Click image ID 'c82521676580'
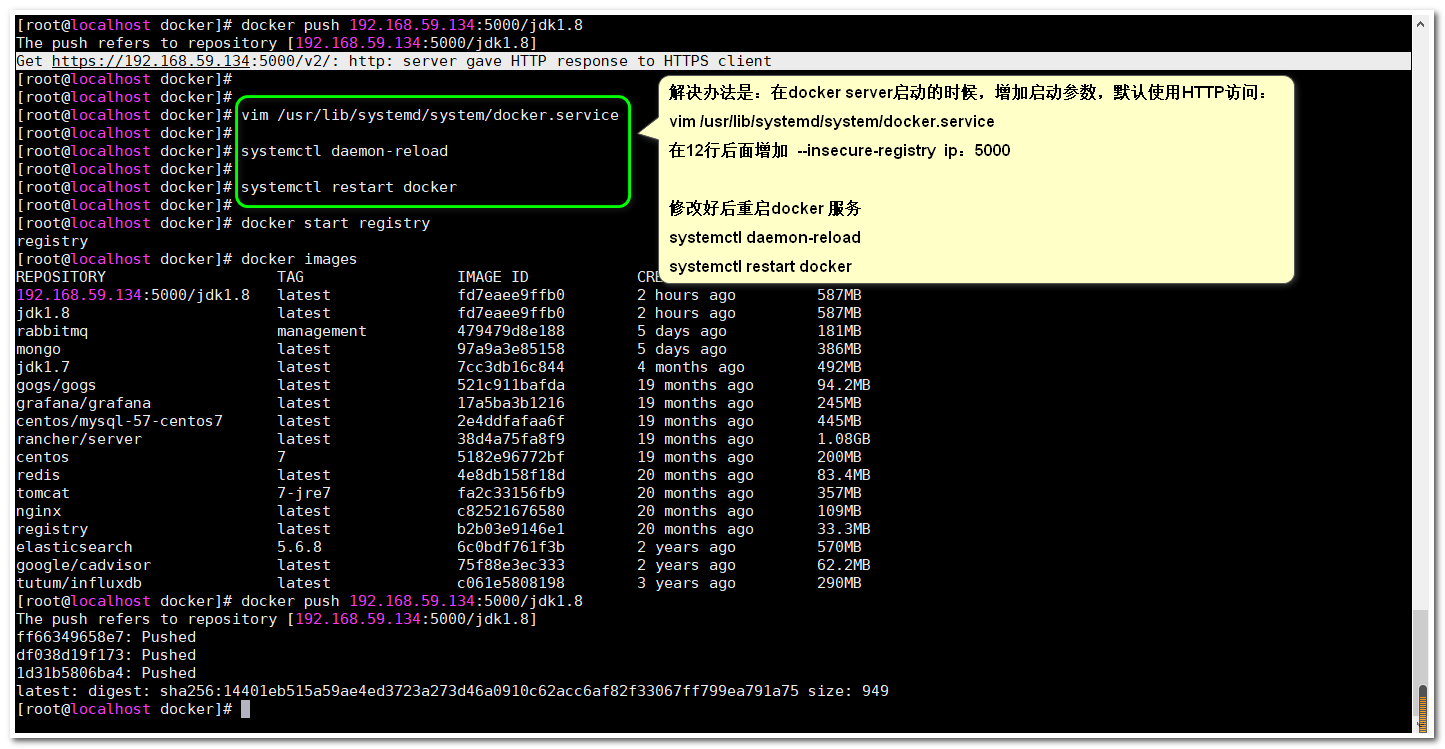Screen dimensions: 1445x749 (511, 511)
